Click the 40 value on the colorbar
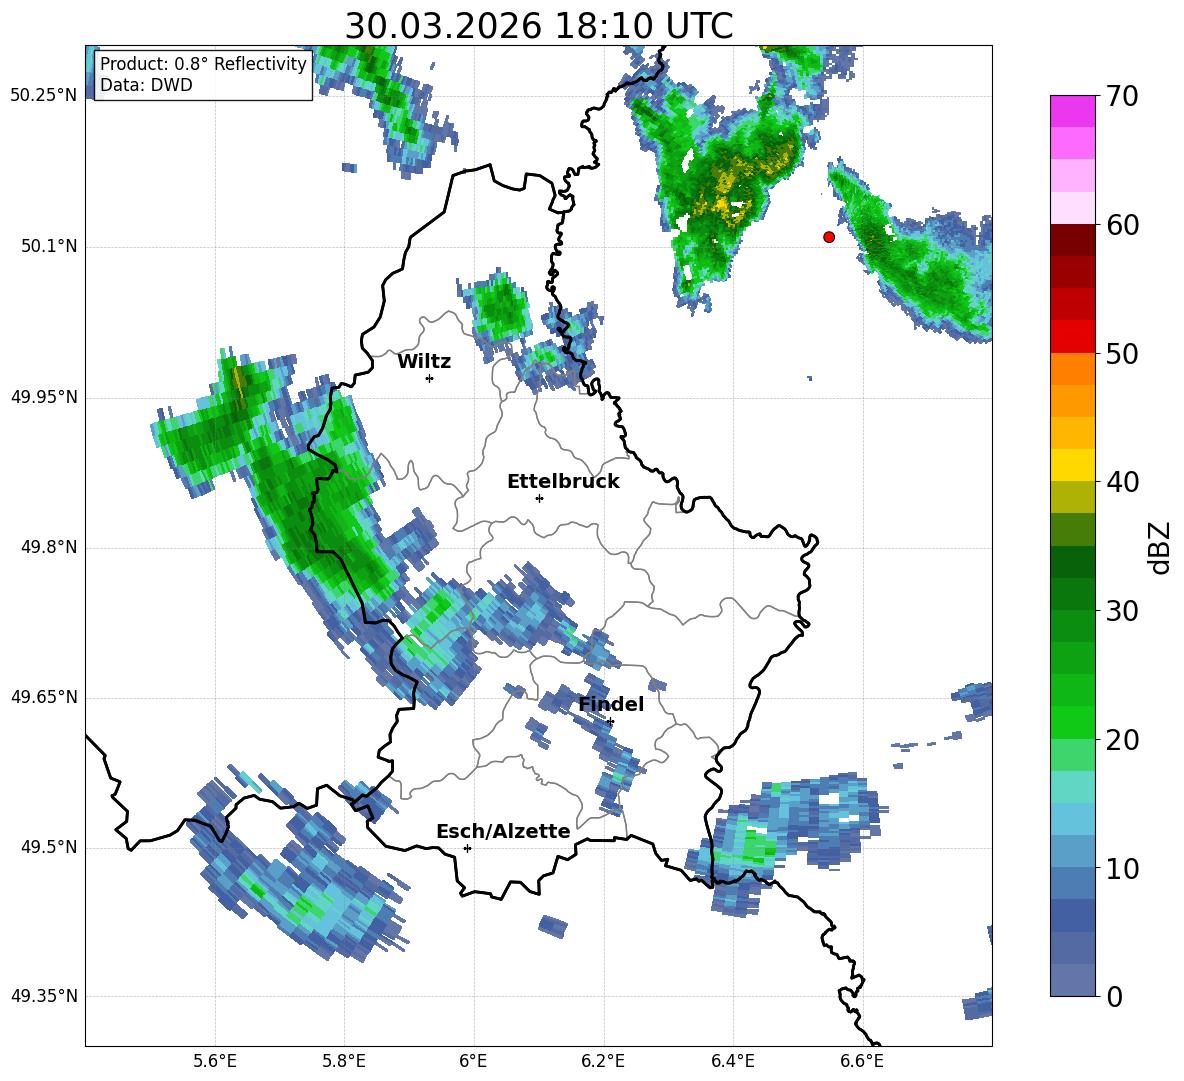Viewport: 1184px width, 1081px height. coord(1122,482)
